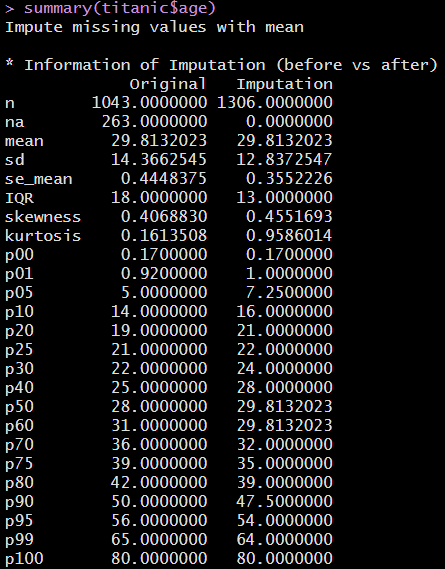Click the IQR value 13.0000000
This screenshot has height=569, width=445.
coord(285,197)
